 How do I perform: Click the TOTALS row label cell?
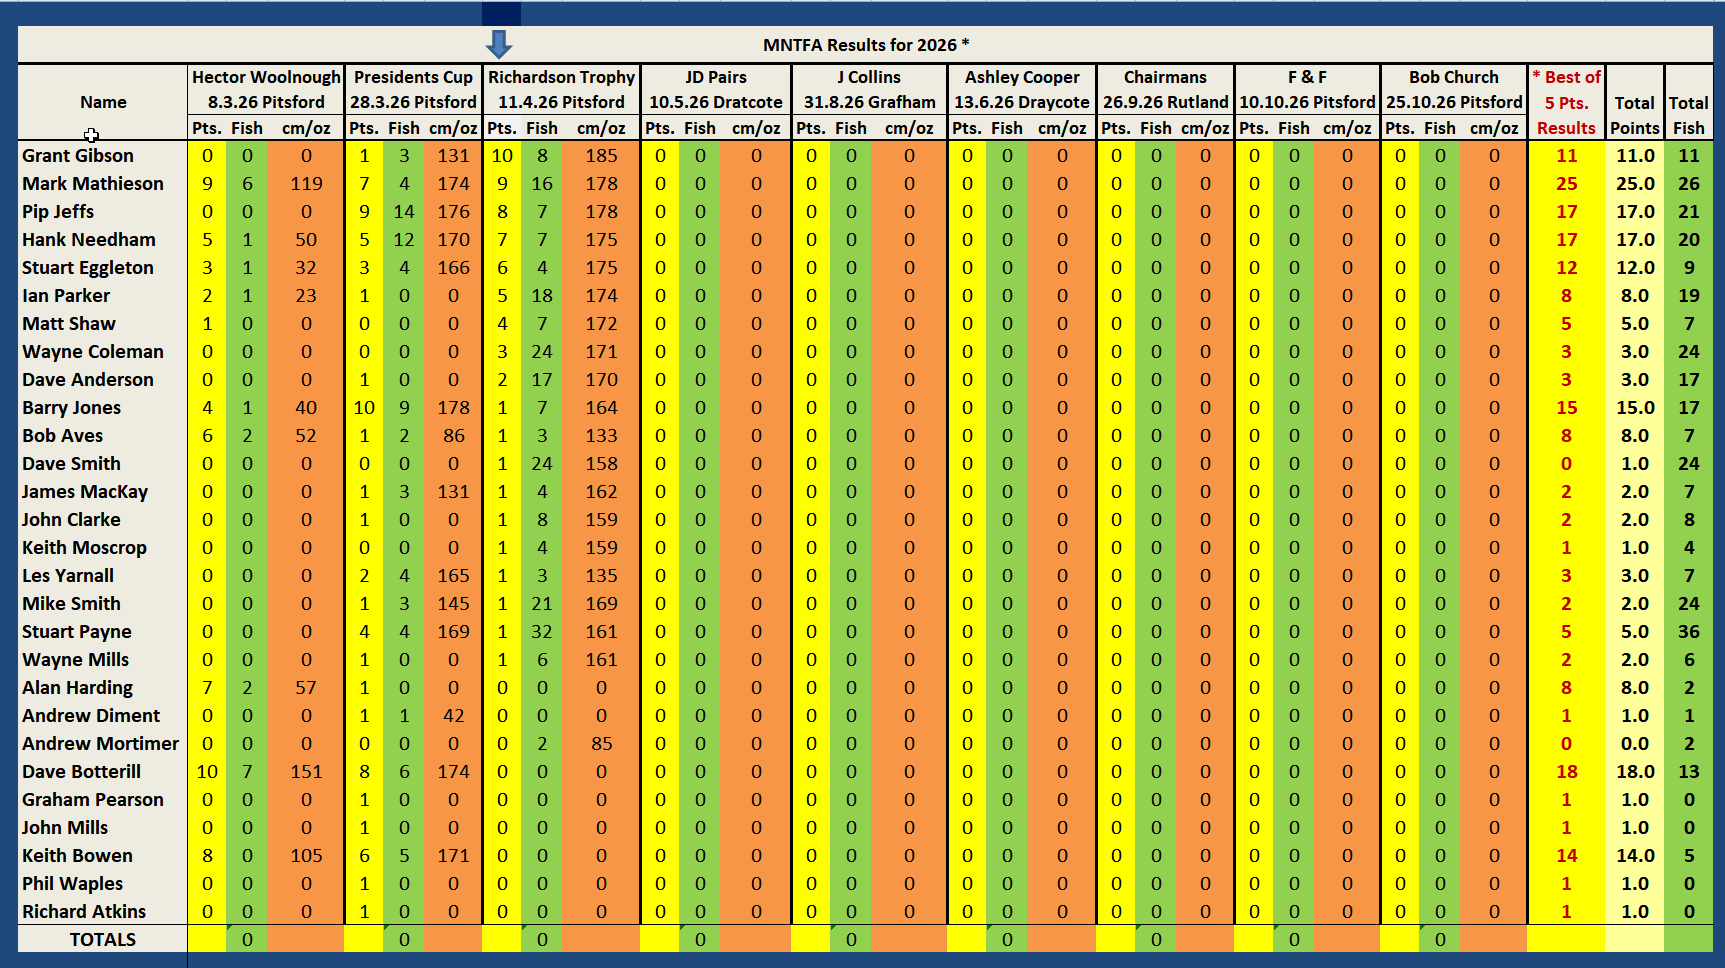(x=103, y=939)
